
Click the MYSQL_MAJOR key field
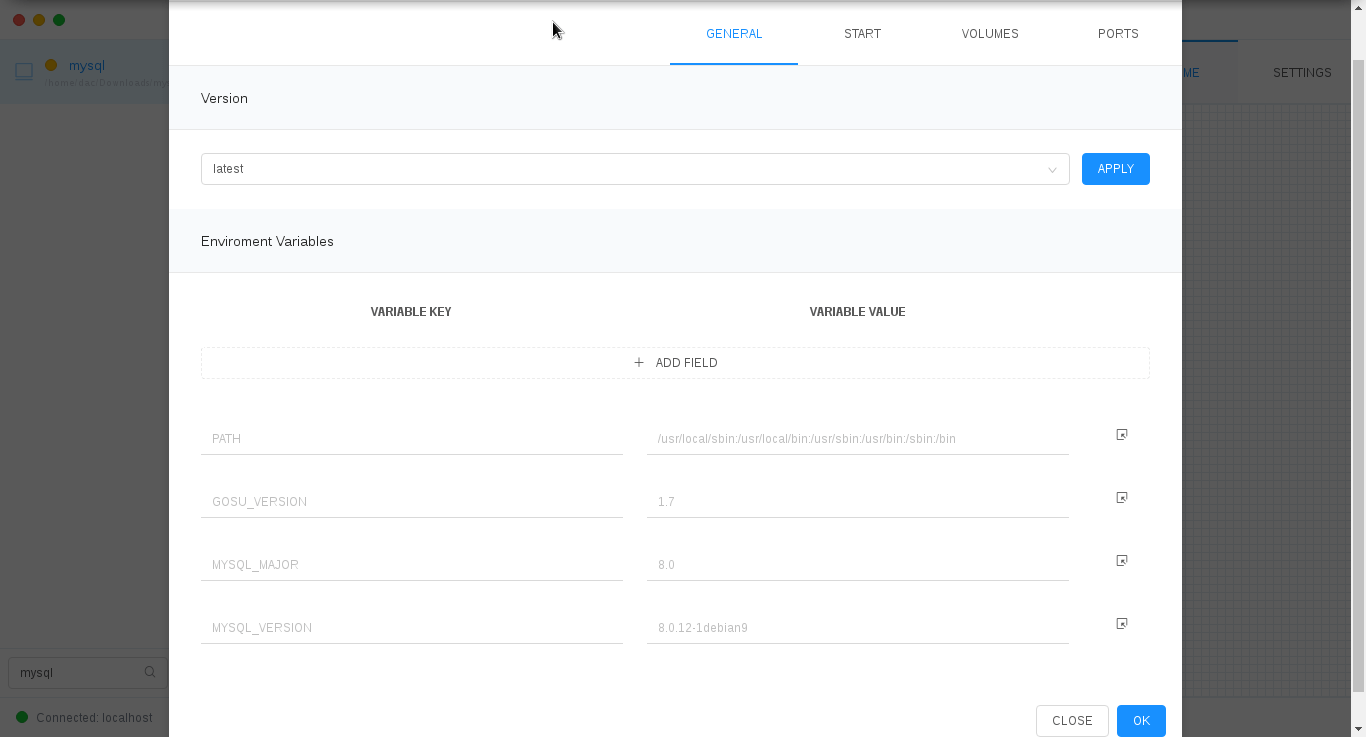tap(412, 565)
